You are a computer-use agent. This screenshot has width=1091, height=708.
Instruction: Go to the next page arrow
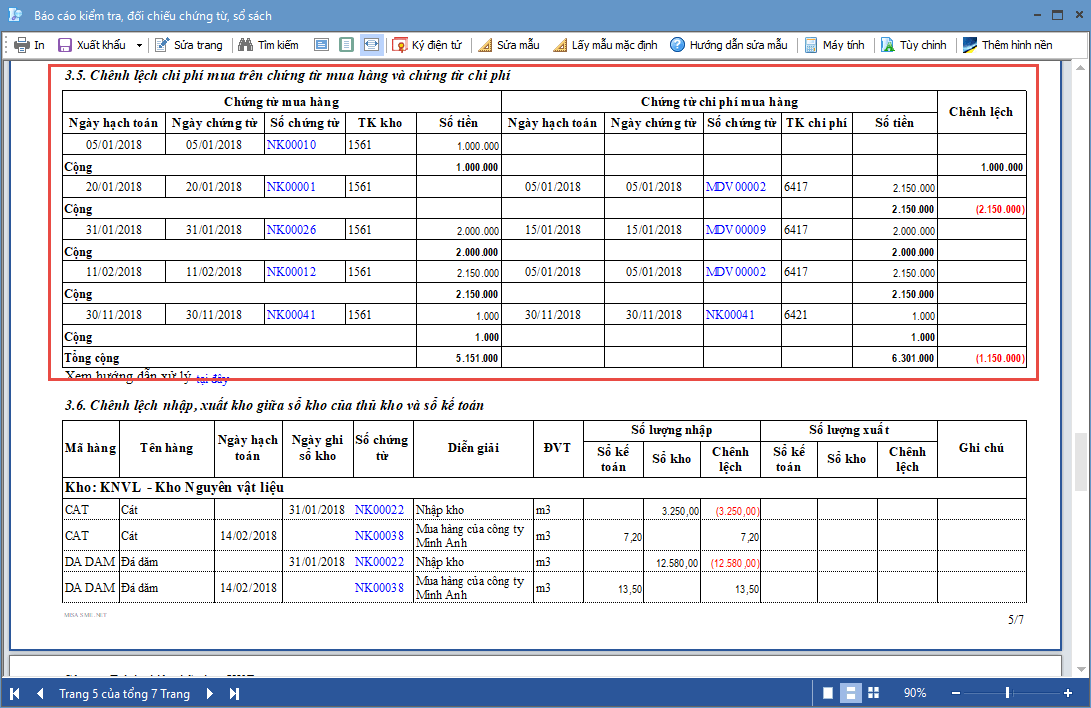(209, 693)
